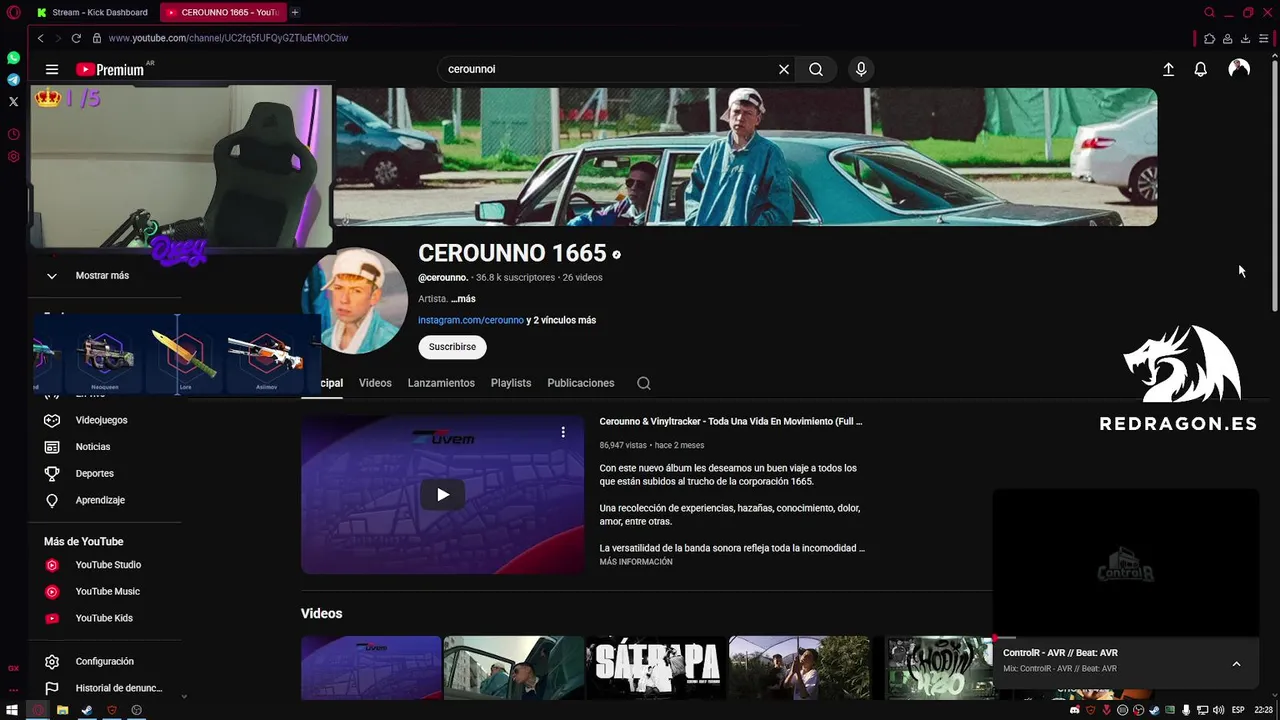1280x720 pixels.
Task: Click the channel profile avatar picture
Action: [x=355, y=301]
